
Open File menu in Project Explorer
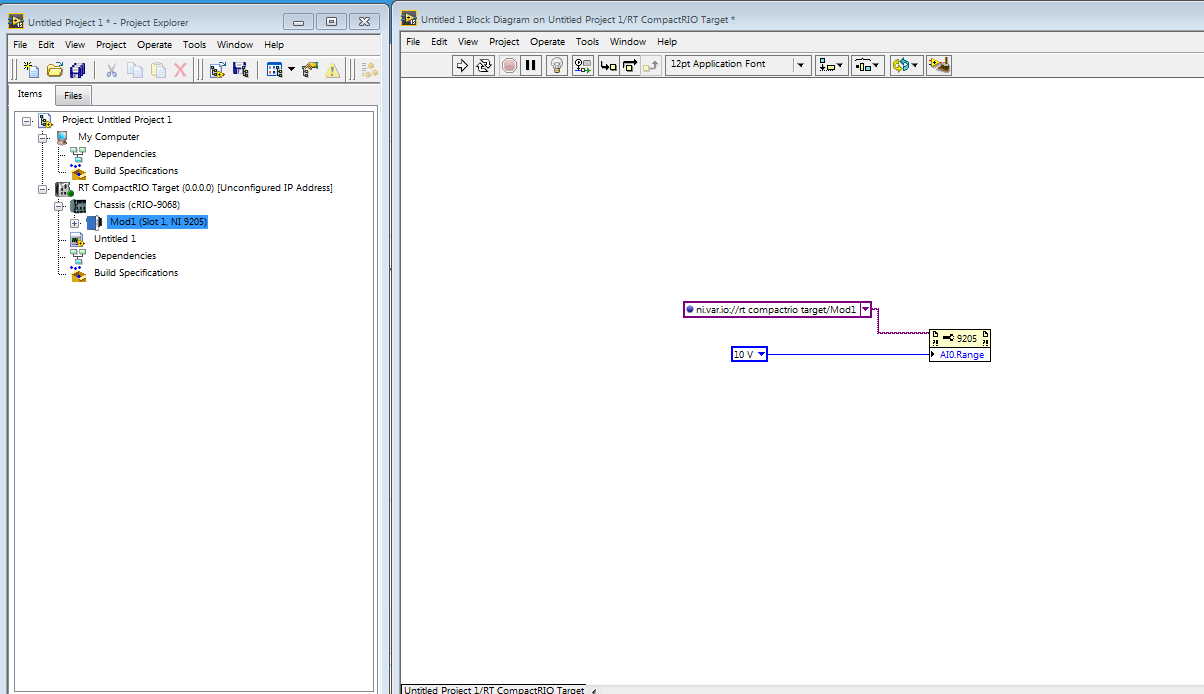coord(20,44)
